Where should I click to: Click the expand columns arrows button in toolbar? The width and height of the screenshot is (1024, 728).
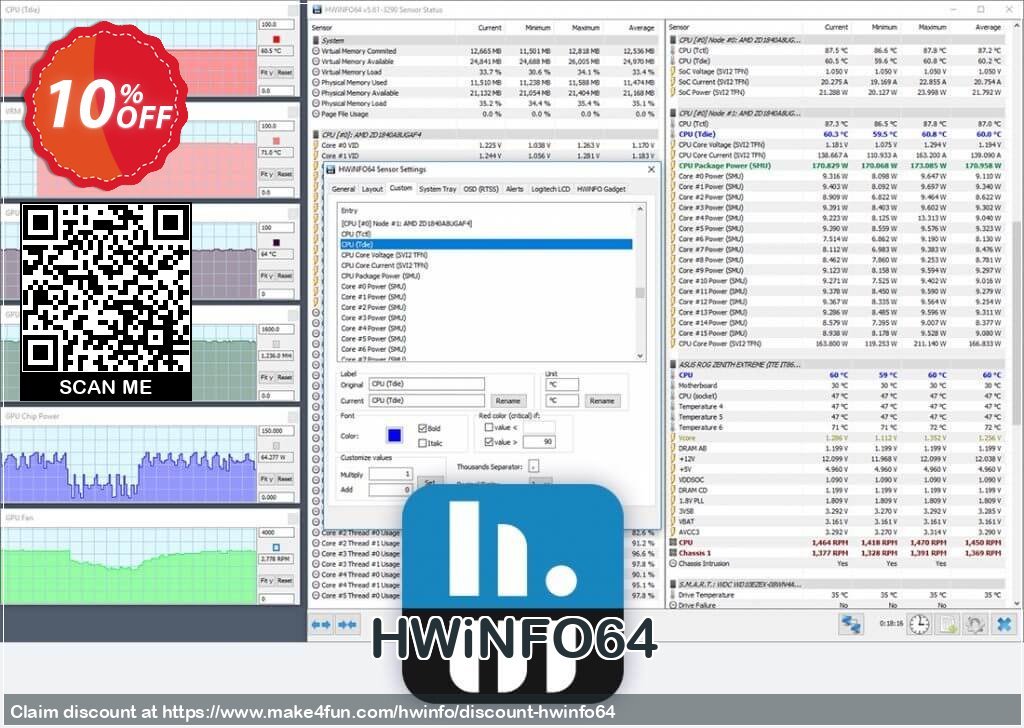coord(321,625)
